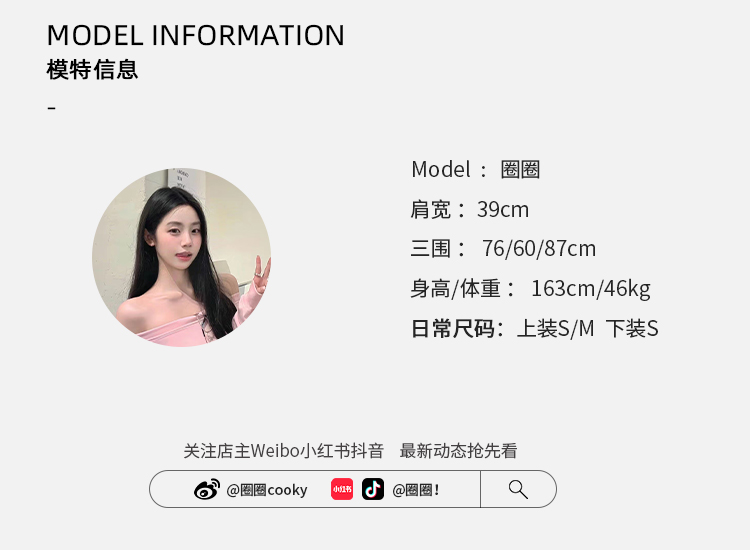
Task: Click the Weibo logo icon
Action: tap(207, 489)
